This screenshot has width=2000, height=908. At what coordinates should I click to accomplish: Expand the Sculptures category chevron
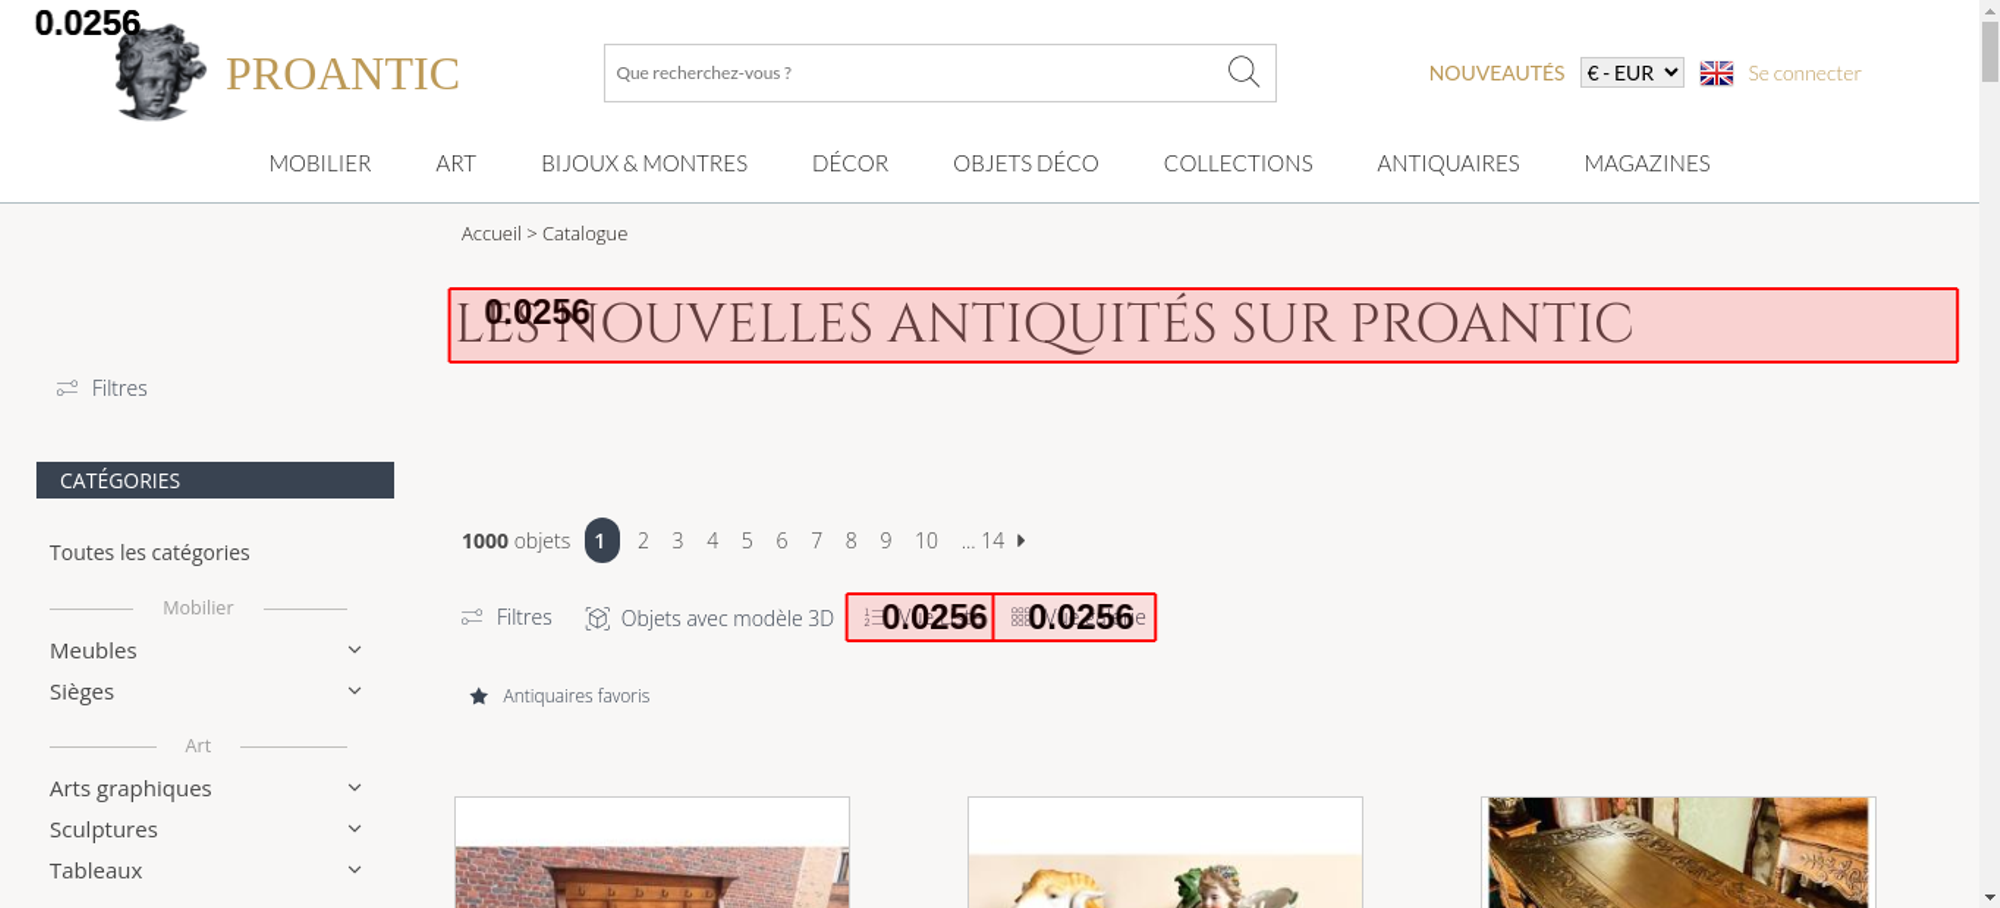(x=354, y=829)
